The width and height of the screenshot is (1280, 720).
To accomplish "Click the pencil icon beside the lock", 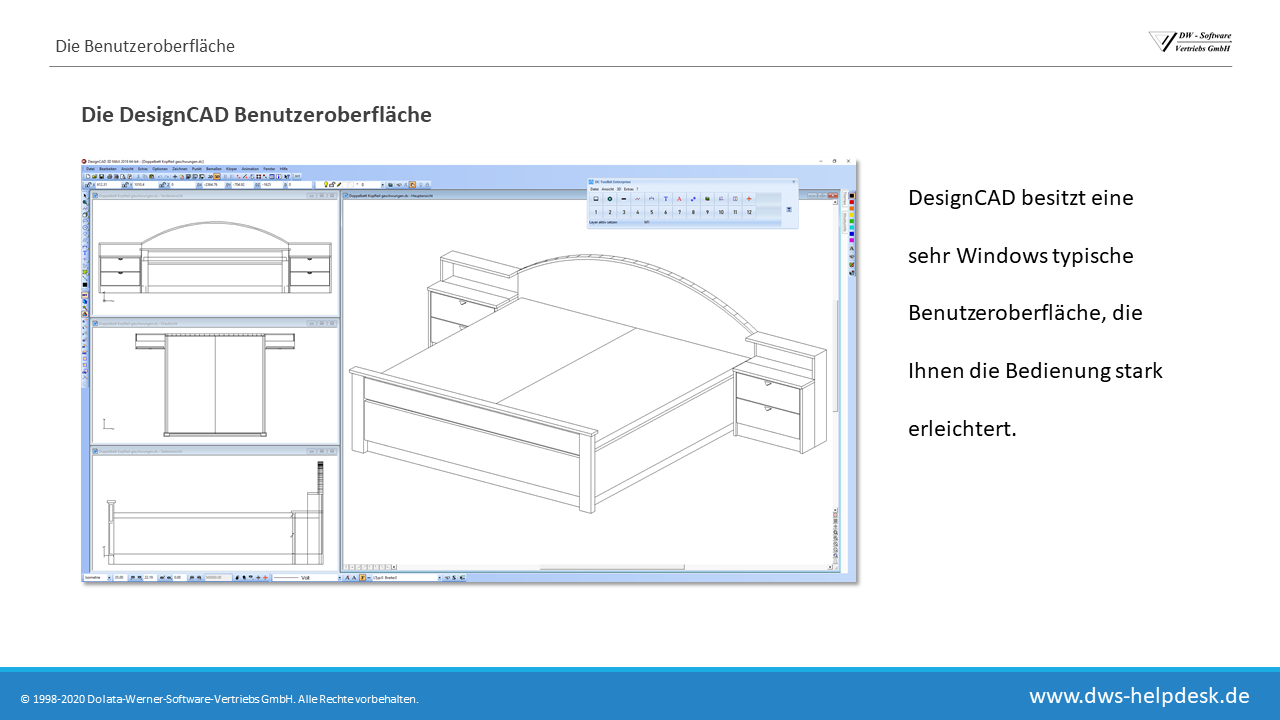I will click(x=339, y=184).
